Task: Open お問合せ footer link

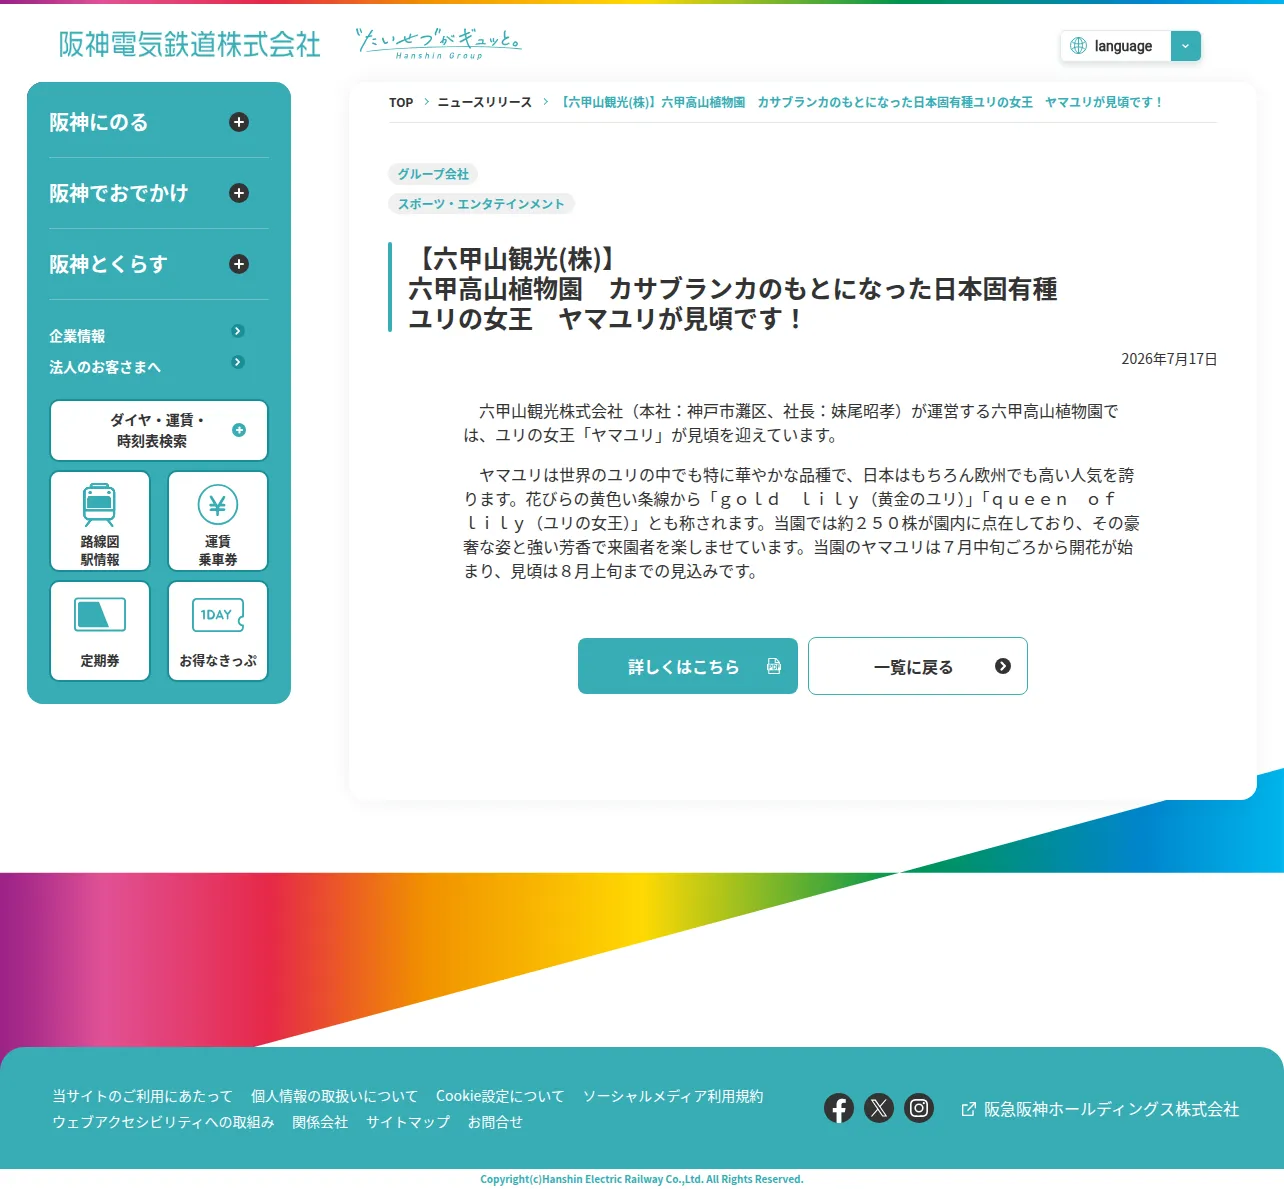Action: tap(495, 1122)
